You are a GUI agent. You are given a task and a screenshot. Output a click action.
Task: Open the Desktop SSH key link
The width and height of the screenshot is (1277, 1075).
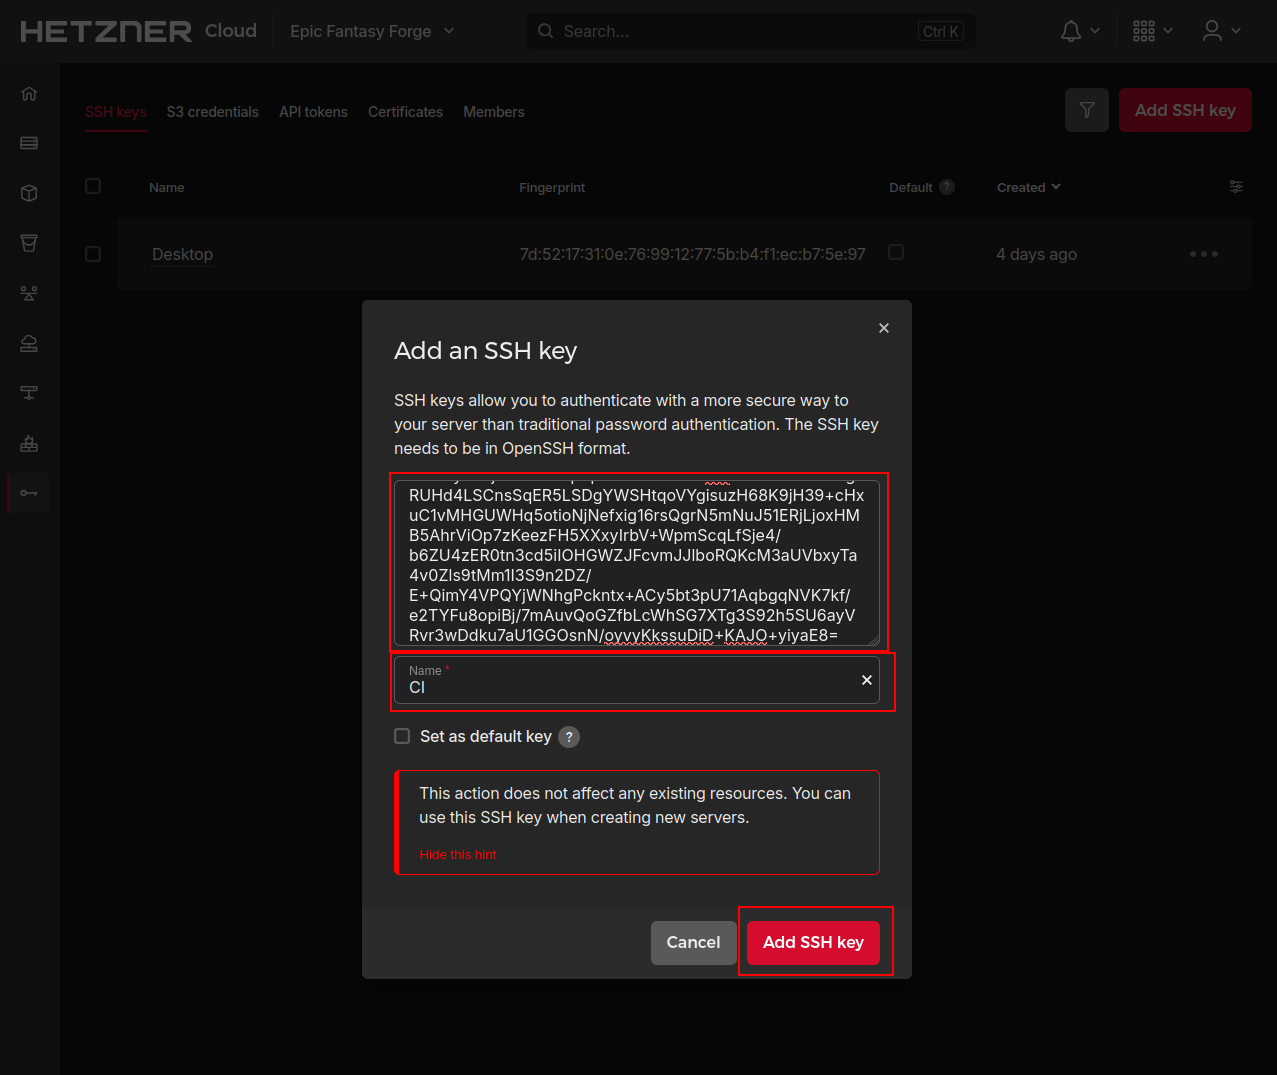pyautogui.click(x=182, y=254)
